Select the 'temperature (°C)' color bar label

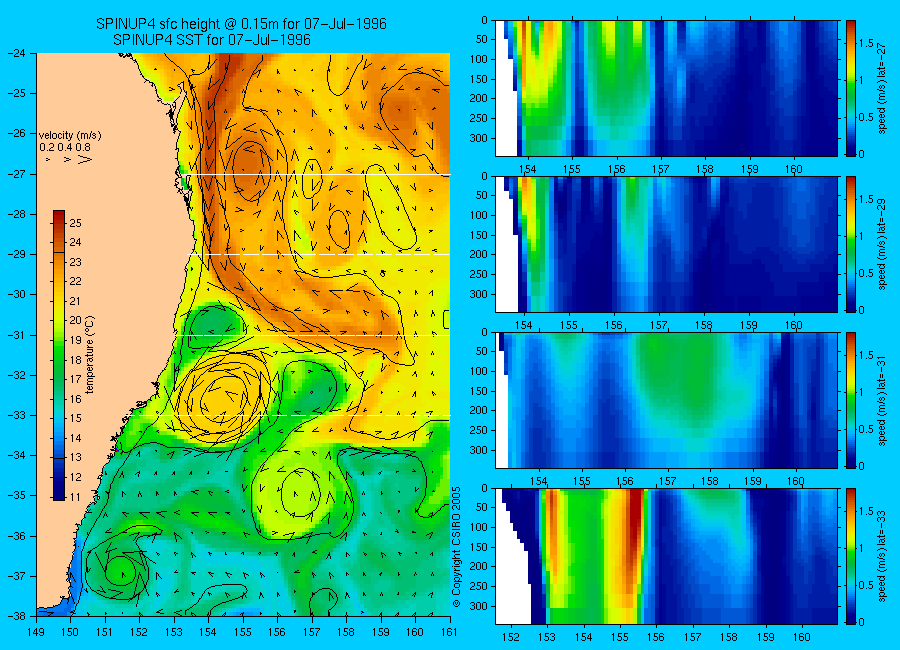90,355
